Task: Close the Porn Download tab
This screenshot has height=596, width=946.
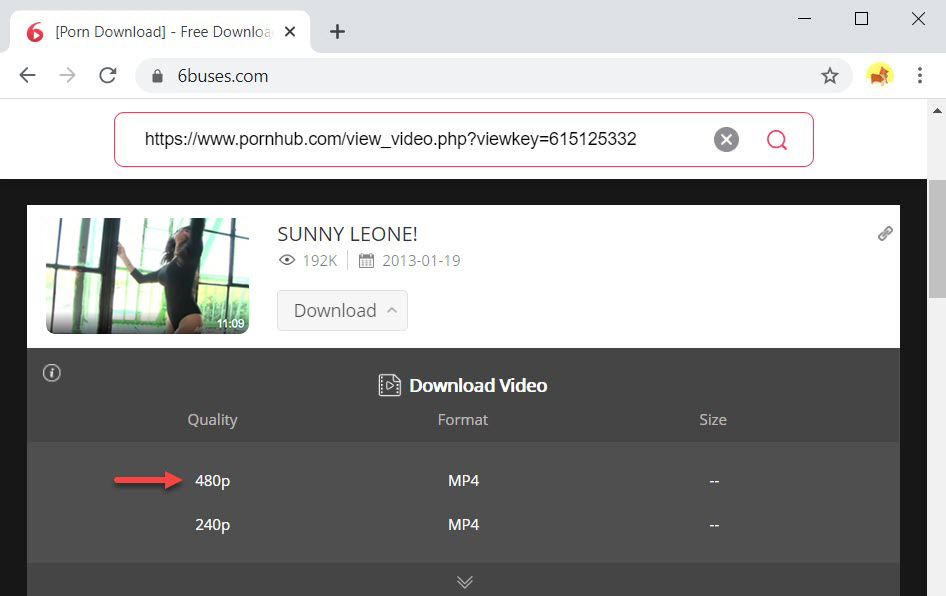Action: (x=290, y=31)
